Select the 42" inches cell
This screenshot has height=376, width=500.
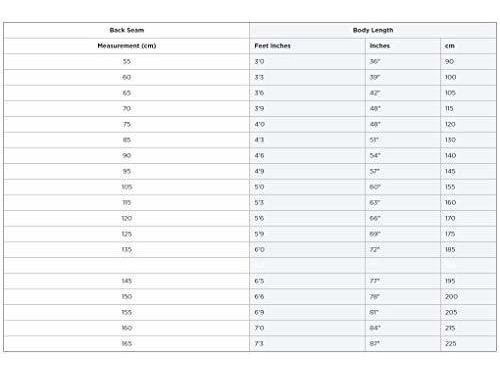coord(403,93)
